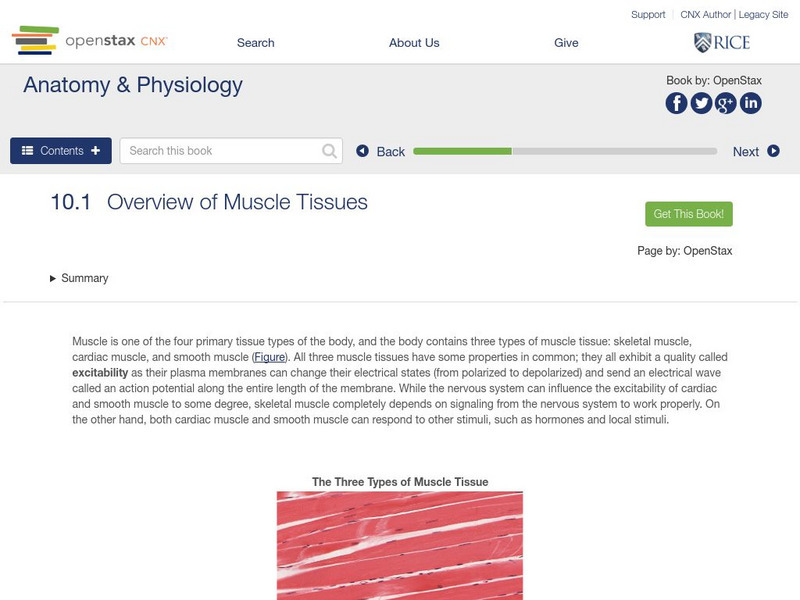Open the Rice University logo link
Image resolution: width=800 pixels, height=600 pixels.
(721, 42)
